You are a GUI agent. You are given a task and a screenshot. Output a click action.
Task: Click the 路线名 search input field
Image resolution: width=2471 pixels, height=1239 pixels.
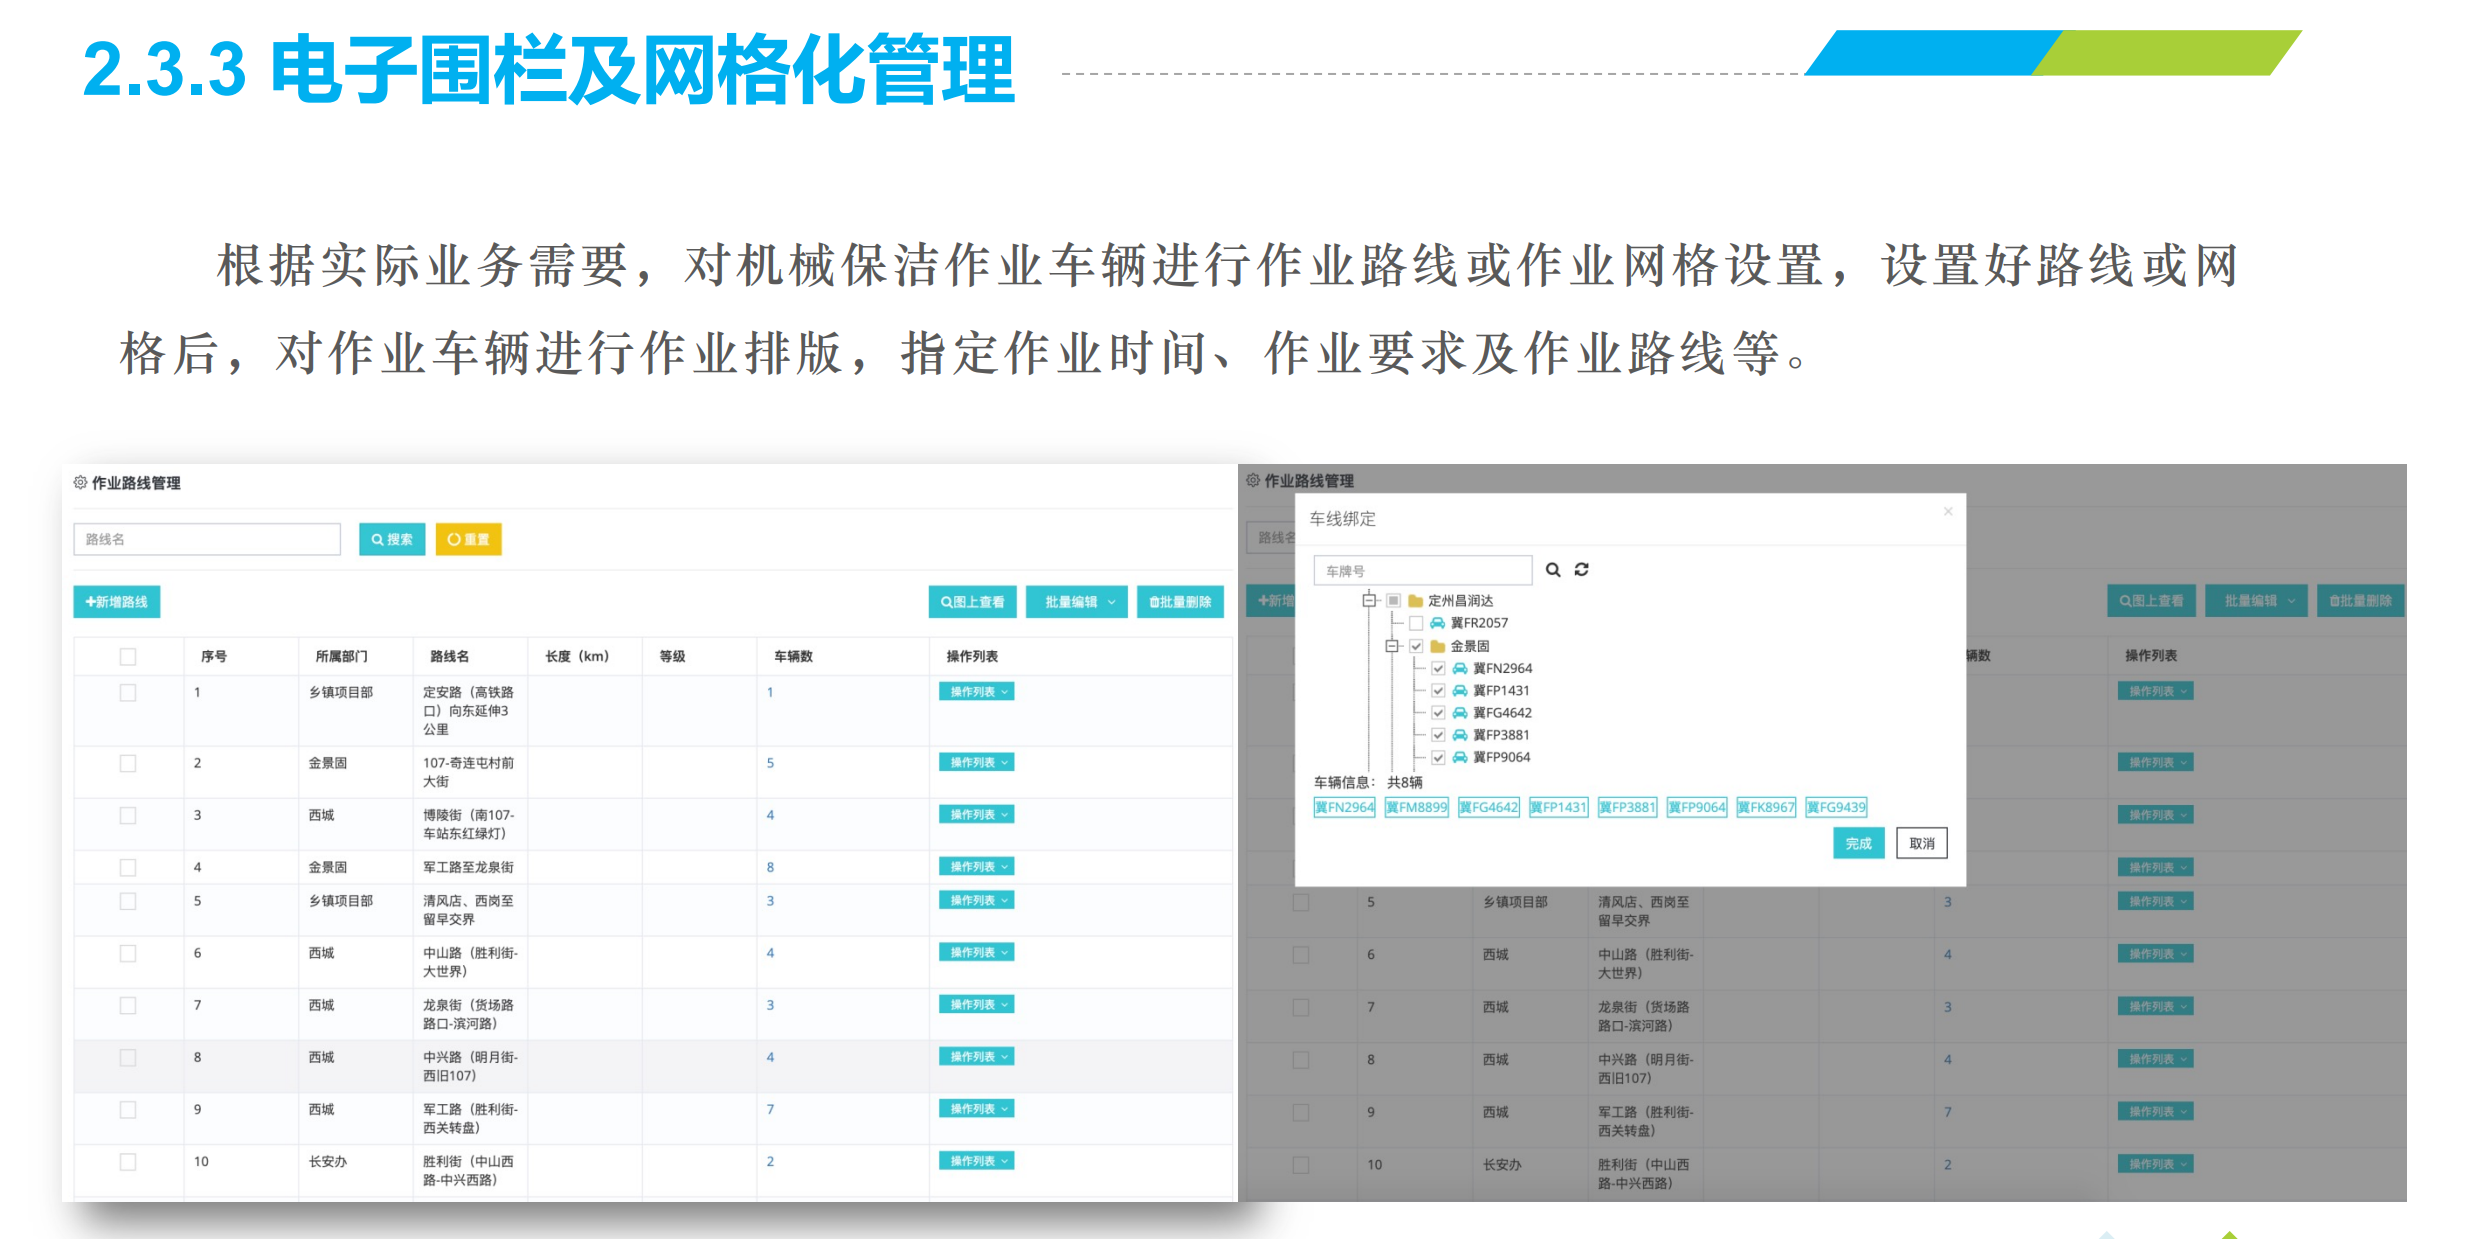[207, 539]
